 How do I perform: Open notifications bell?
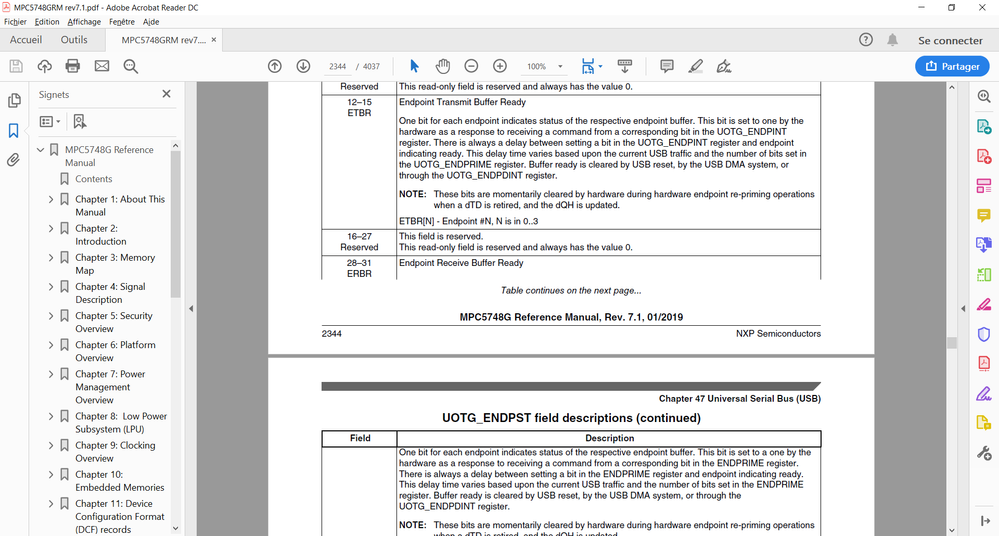click(x=893, y=40)
